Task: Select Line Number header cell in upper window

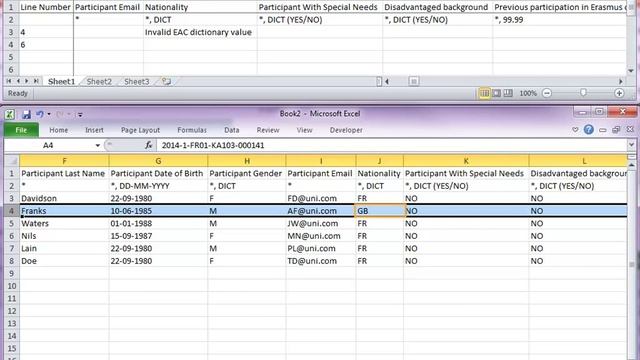Action: [x=46, y=7]
